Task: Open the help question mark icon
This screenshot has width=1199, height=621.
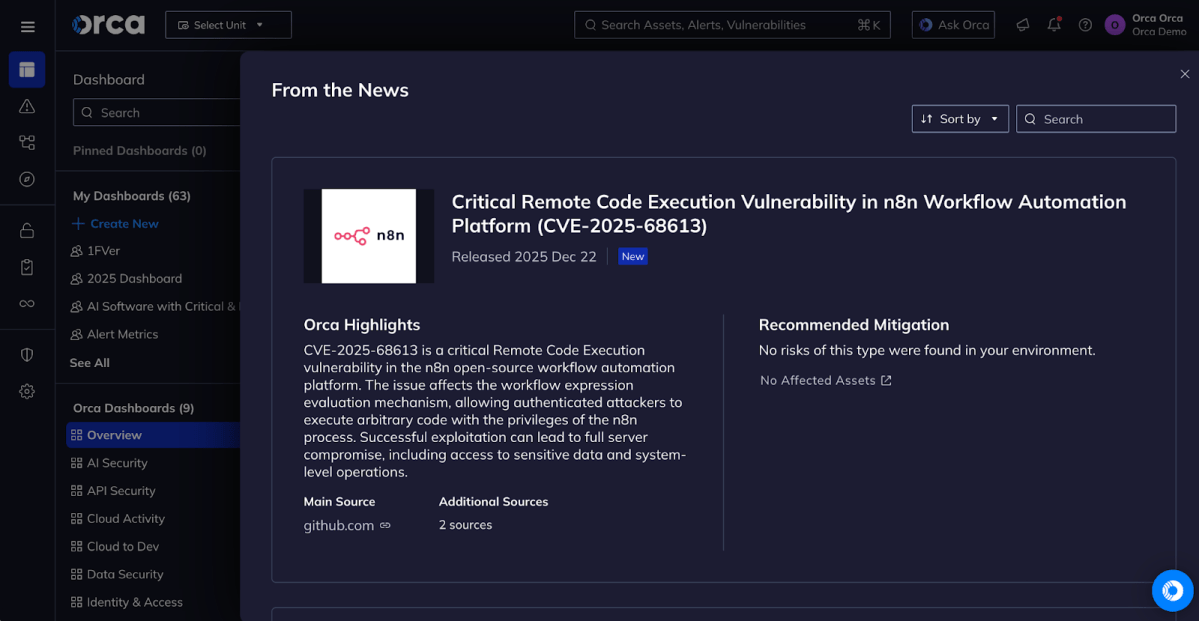Action: (1084, 24)
